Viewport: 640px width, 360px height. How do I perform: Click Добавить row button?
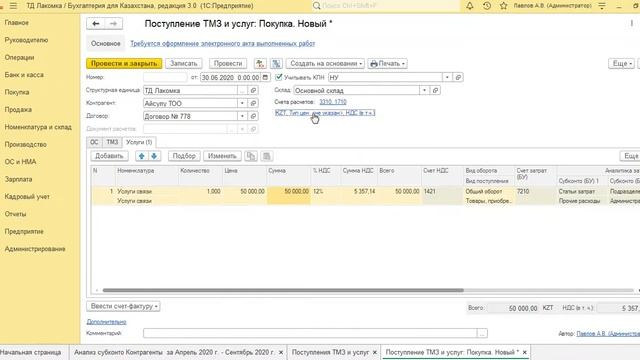tap(109, 156)
